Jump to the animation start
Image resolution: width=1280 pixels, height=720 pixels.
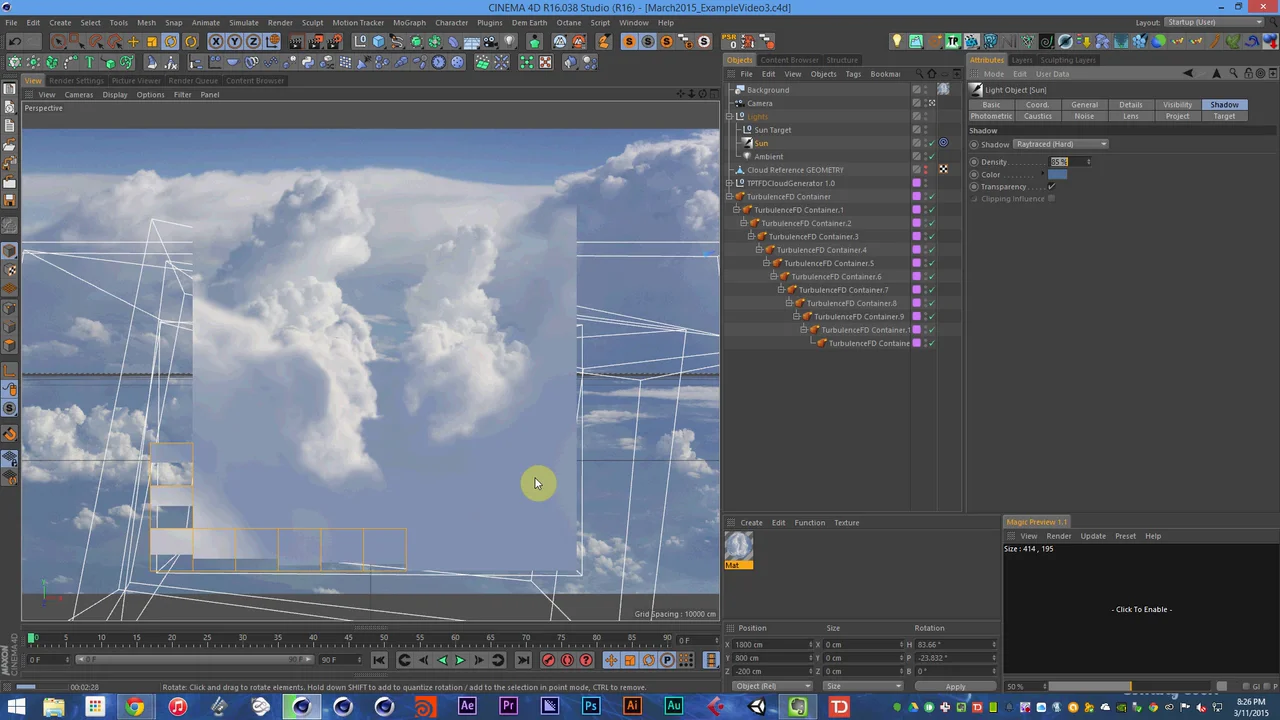click(379, 660)
